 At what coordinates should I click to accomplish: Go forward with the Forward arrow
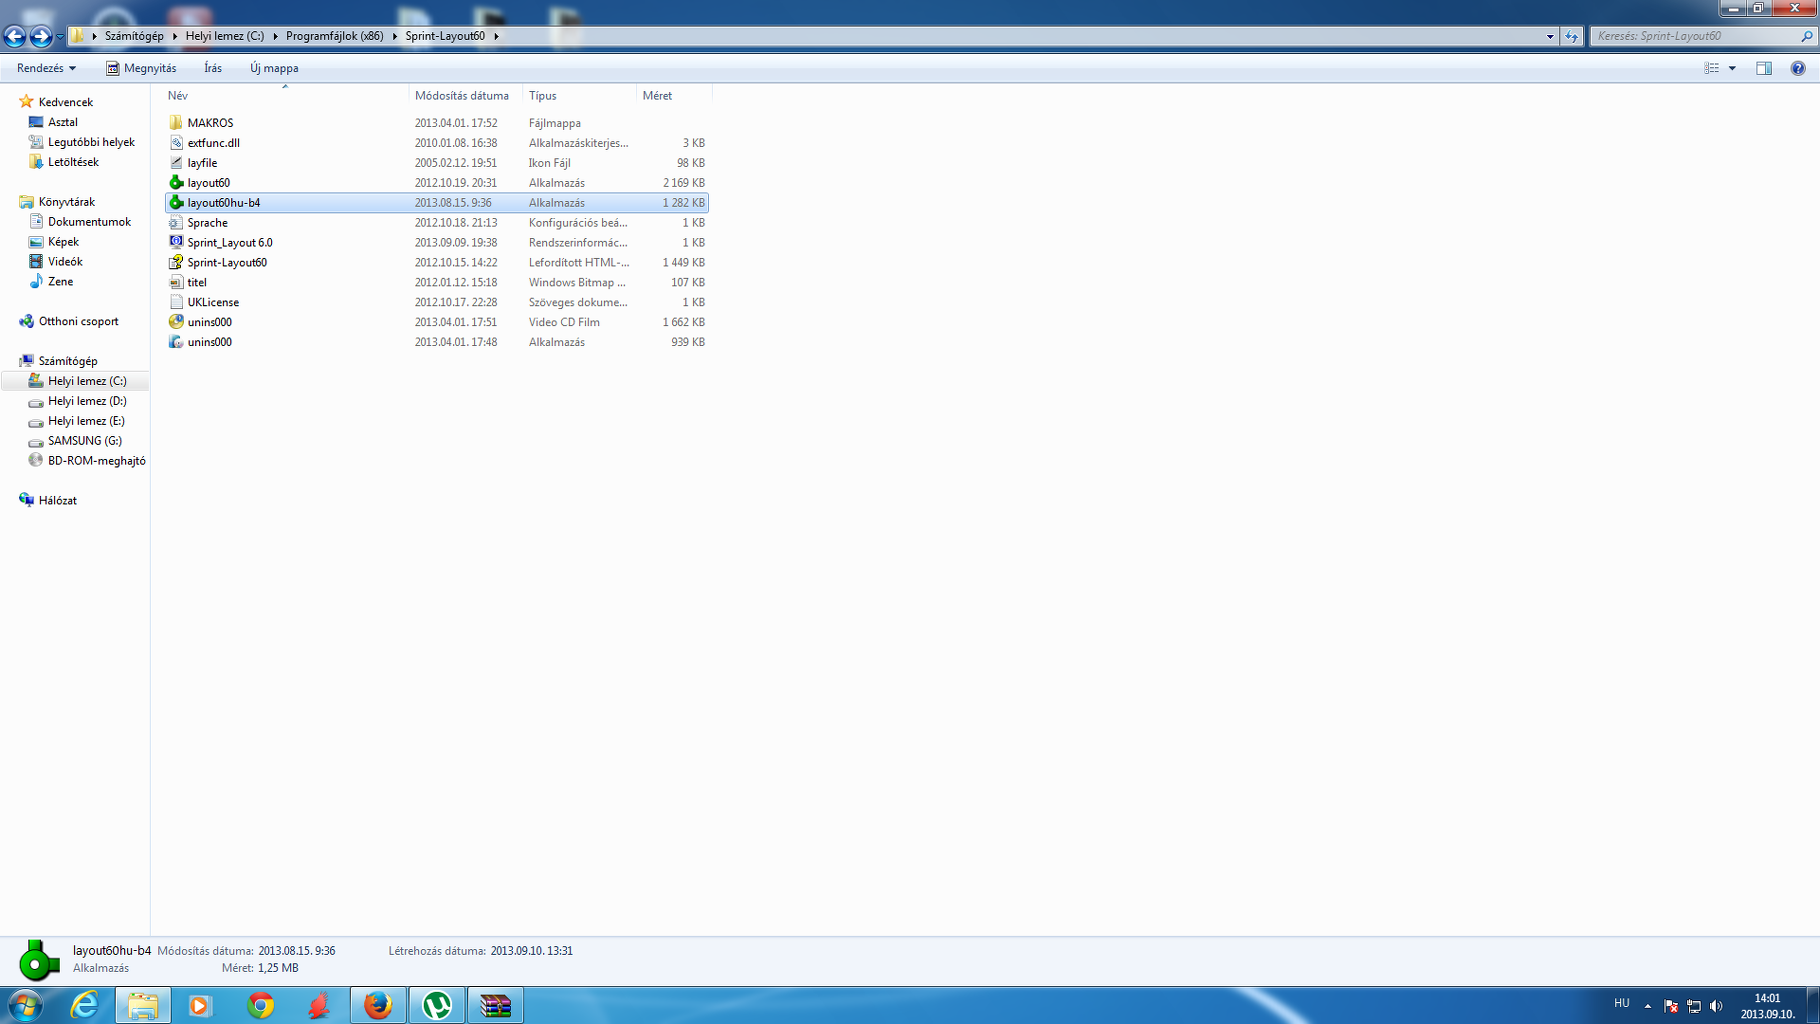[x=41, y=37]
